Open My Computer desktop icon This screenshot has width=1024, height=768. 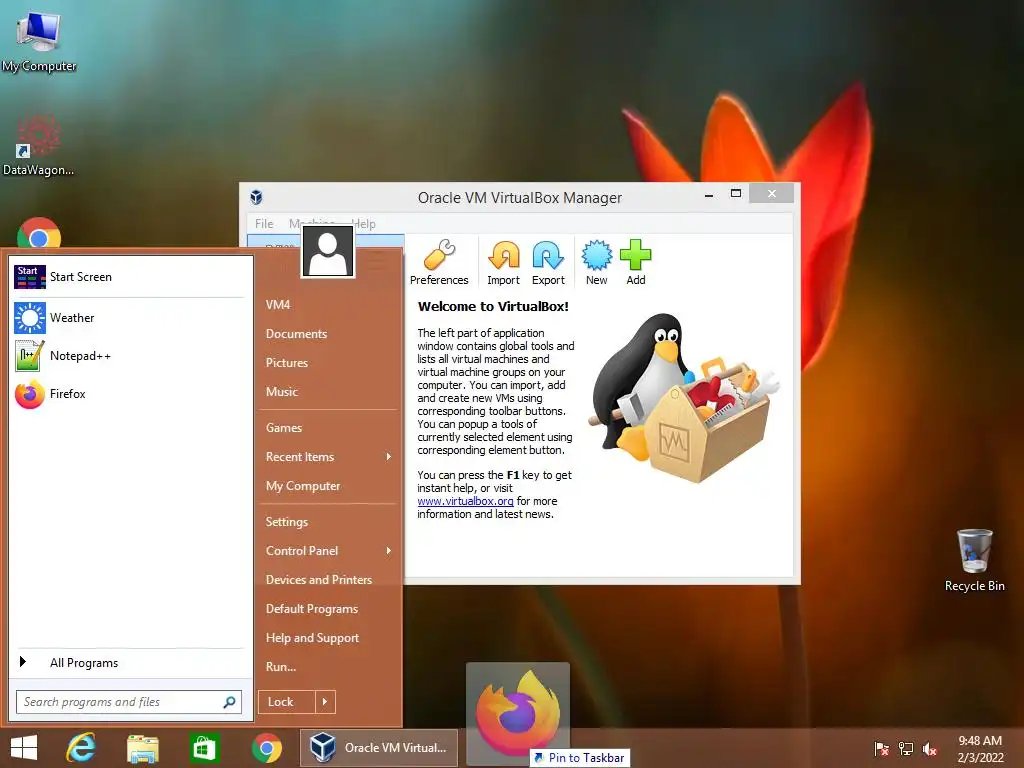tap(39, 40)
